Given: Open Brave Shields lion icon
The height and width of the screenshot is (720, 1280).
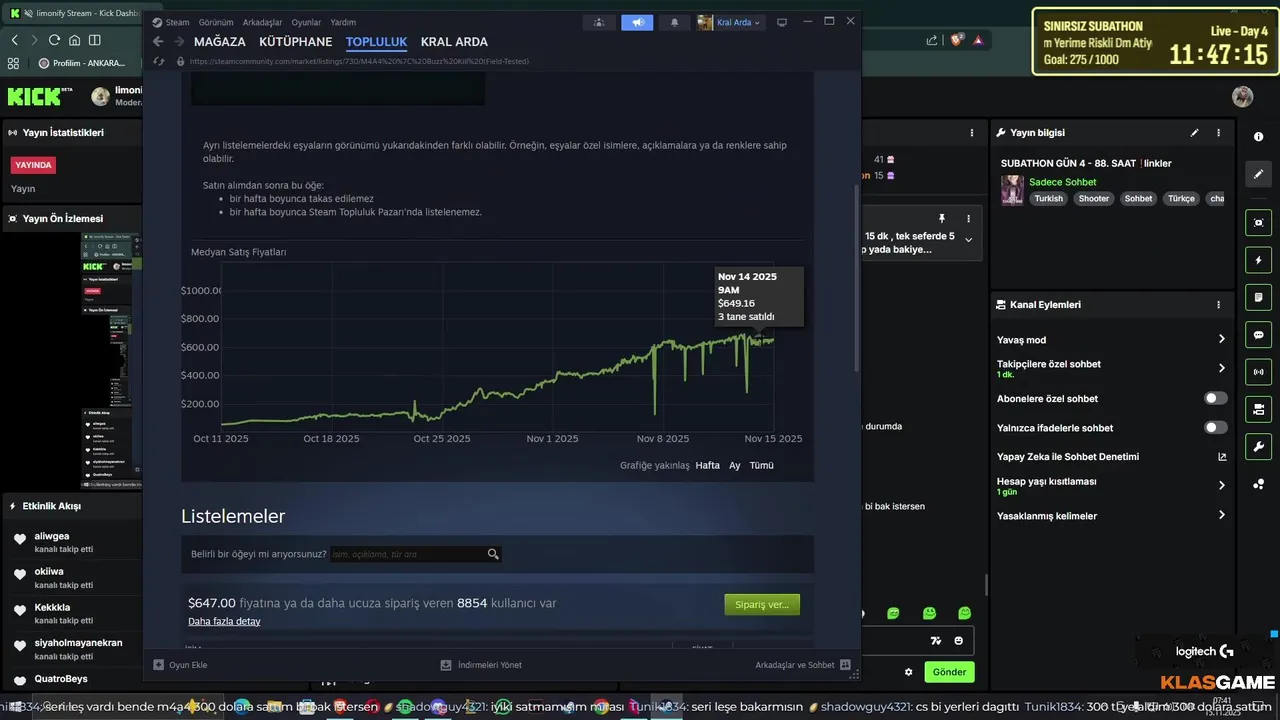Looking at the screenshot, I should pos(957,40).
